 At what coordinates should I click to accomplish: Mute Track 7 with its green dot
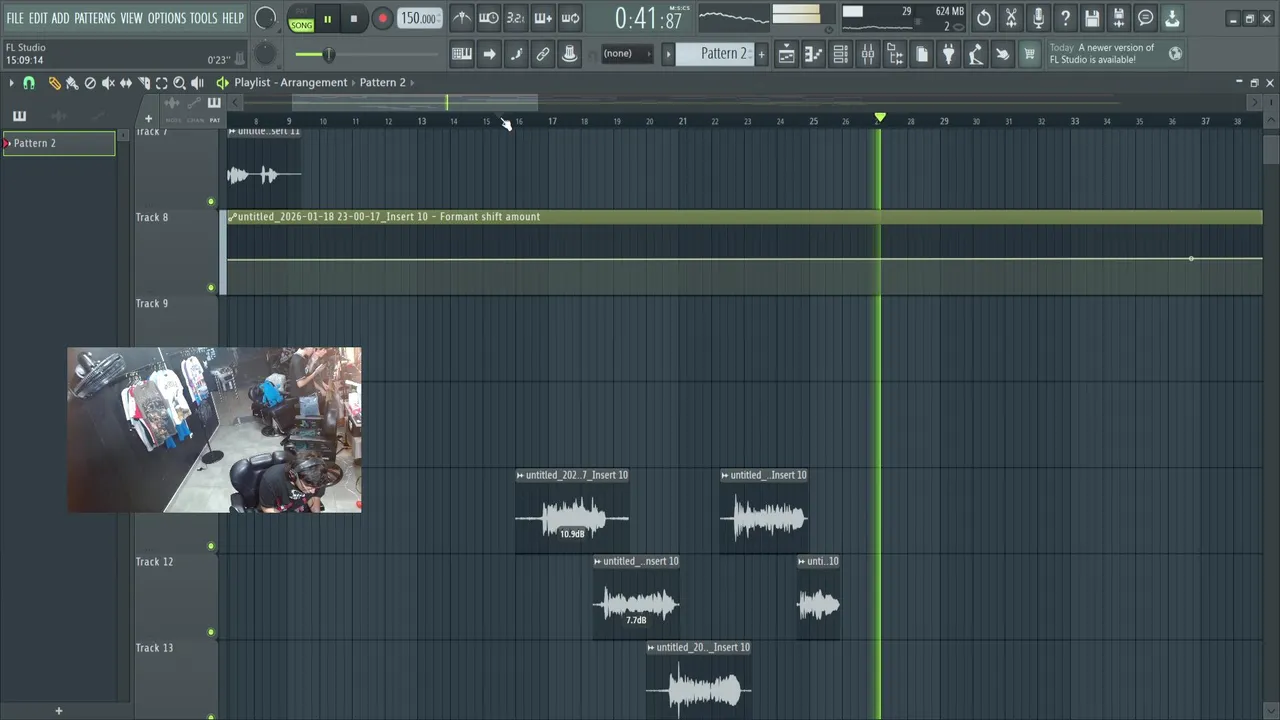(211, 202)
